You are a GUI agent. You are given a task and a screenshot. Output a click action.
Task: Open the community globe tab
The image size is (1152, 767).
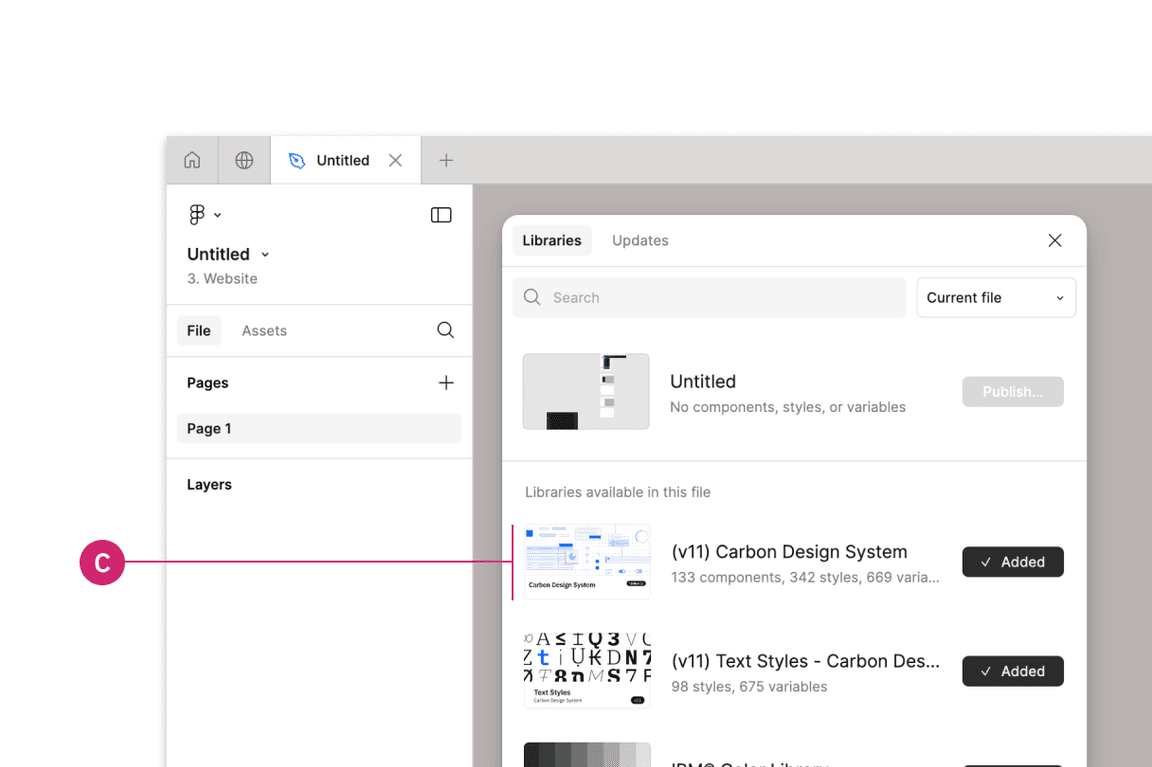(x=244, y=160)
